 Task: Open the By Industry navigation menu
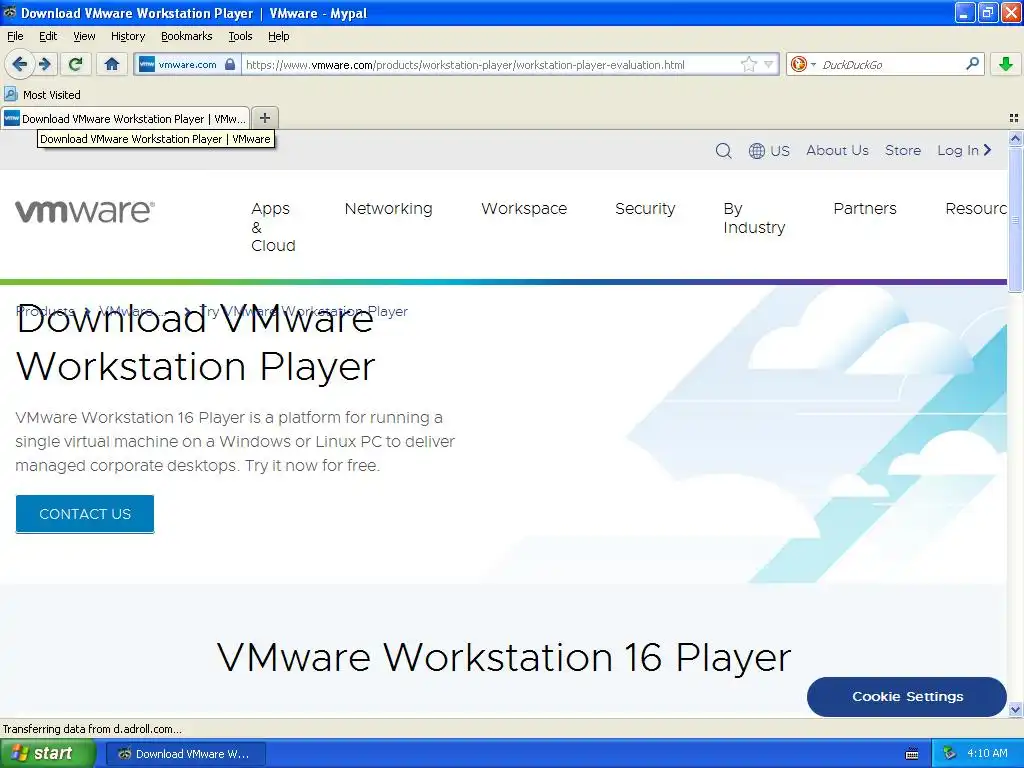click(x=754, y=217)
